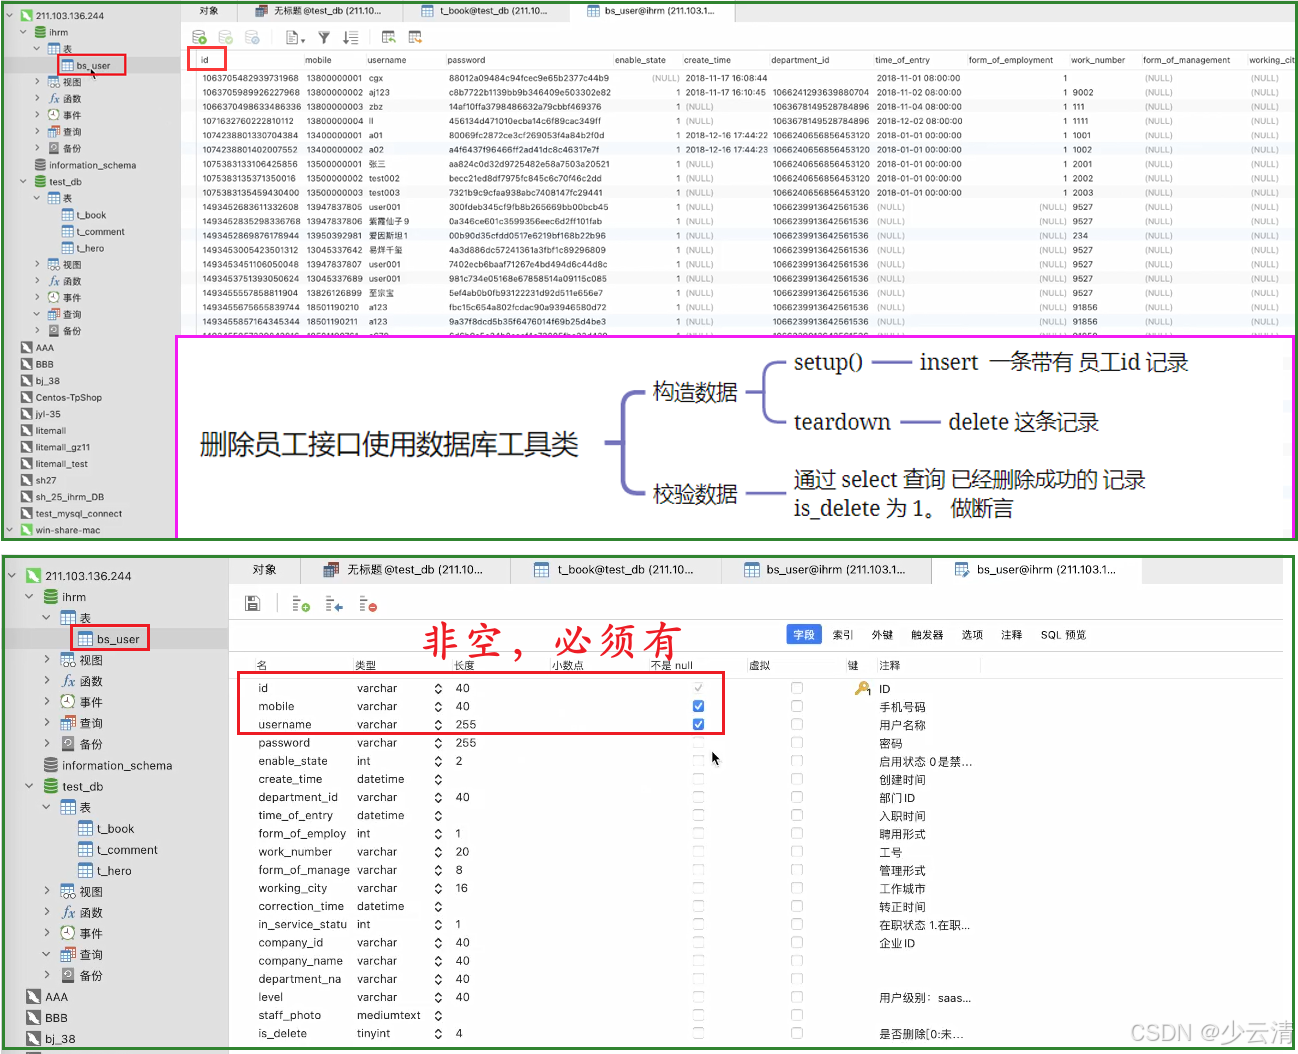Click the length stepper for the id field
The width and height of the screenshot is (1298, 1054).
(x=438, y=687)
